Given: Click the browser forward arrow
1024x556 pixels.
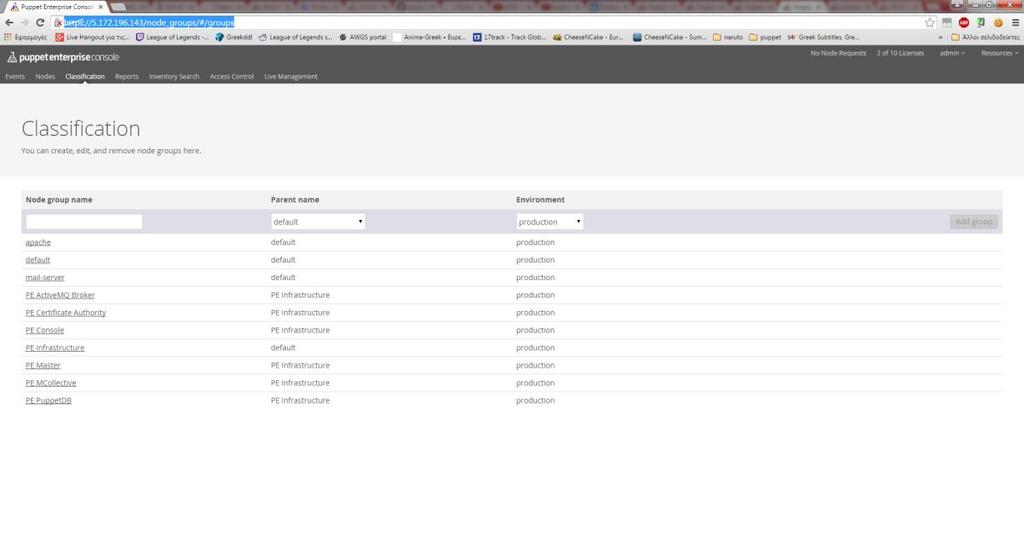Looking at the screenshot, I should coord(24,22).
